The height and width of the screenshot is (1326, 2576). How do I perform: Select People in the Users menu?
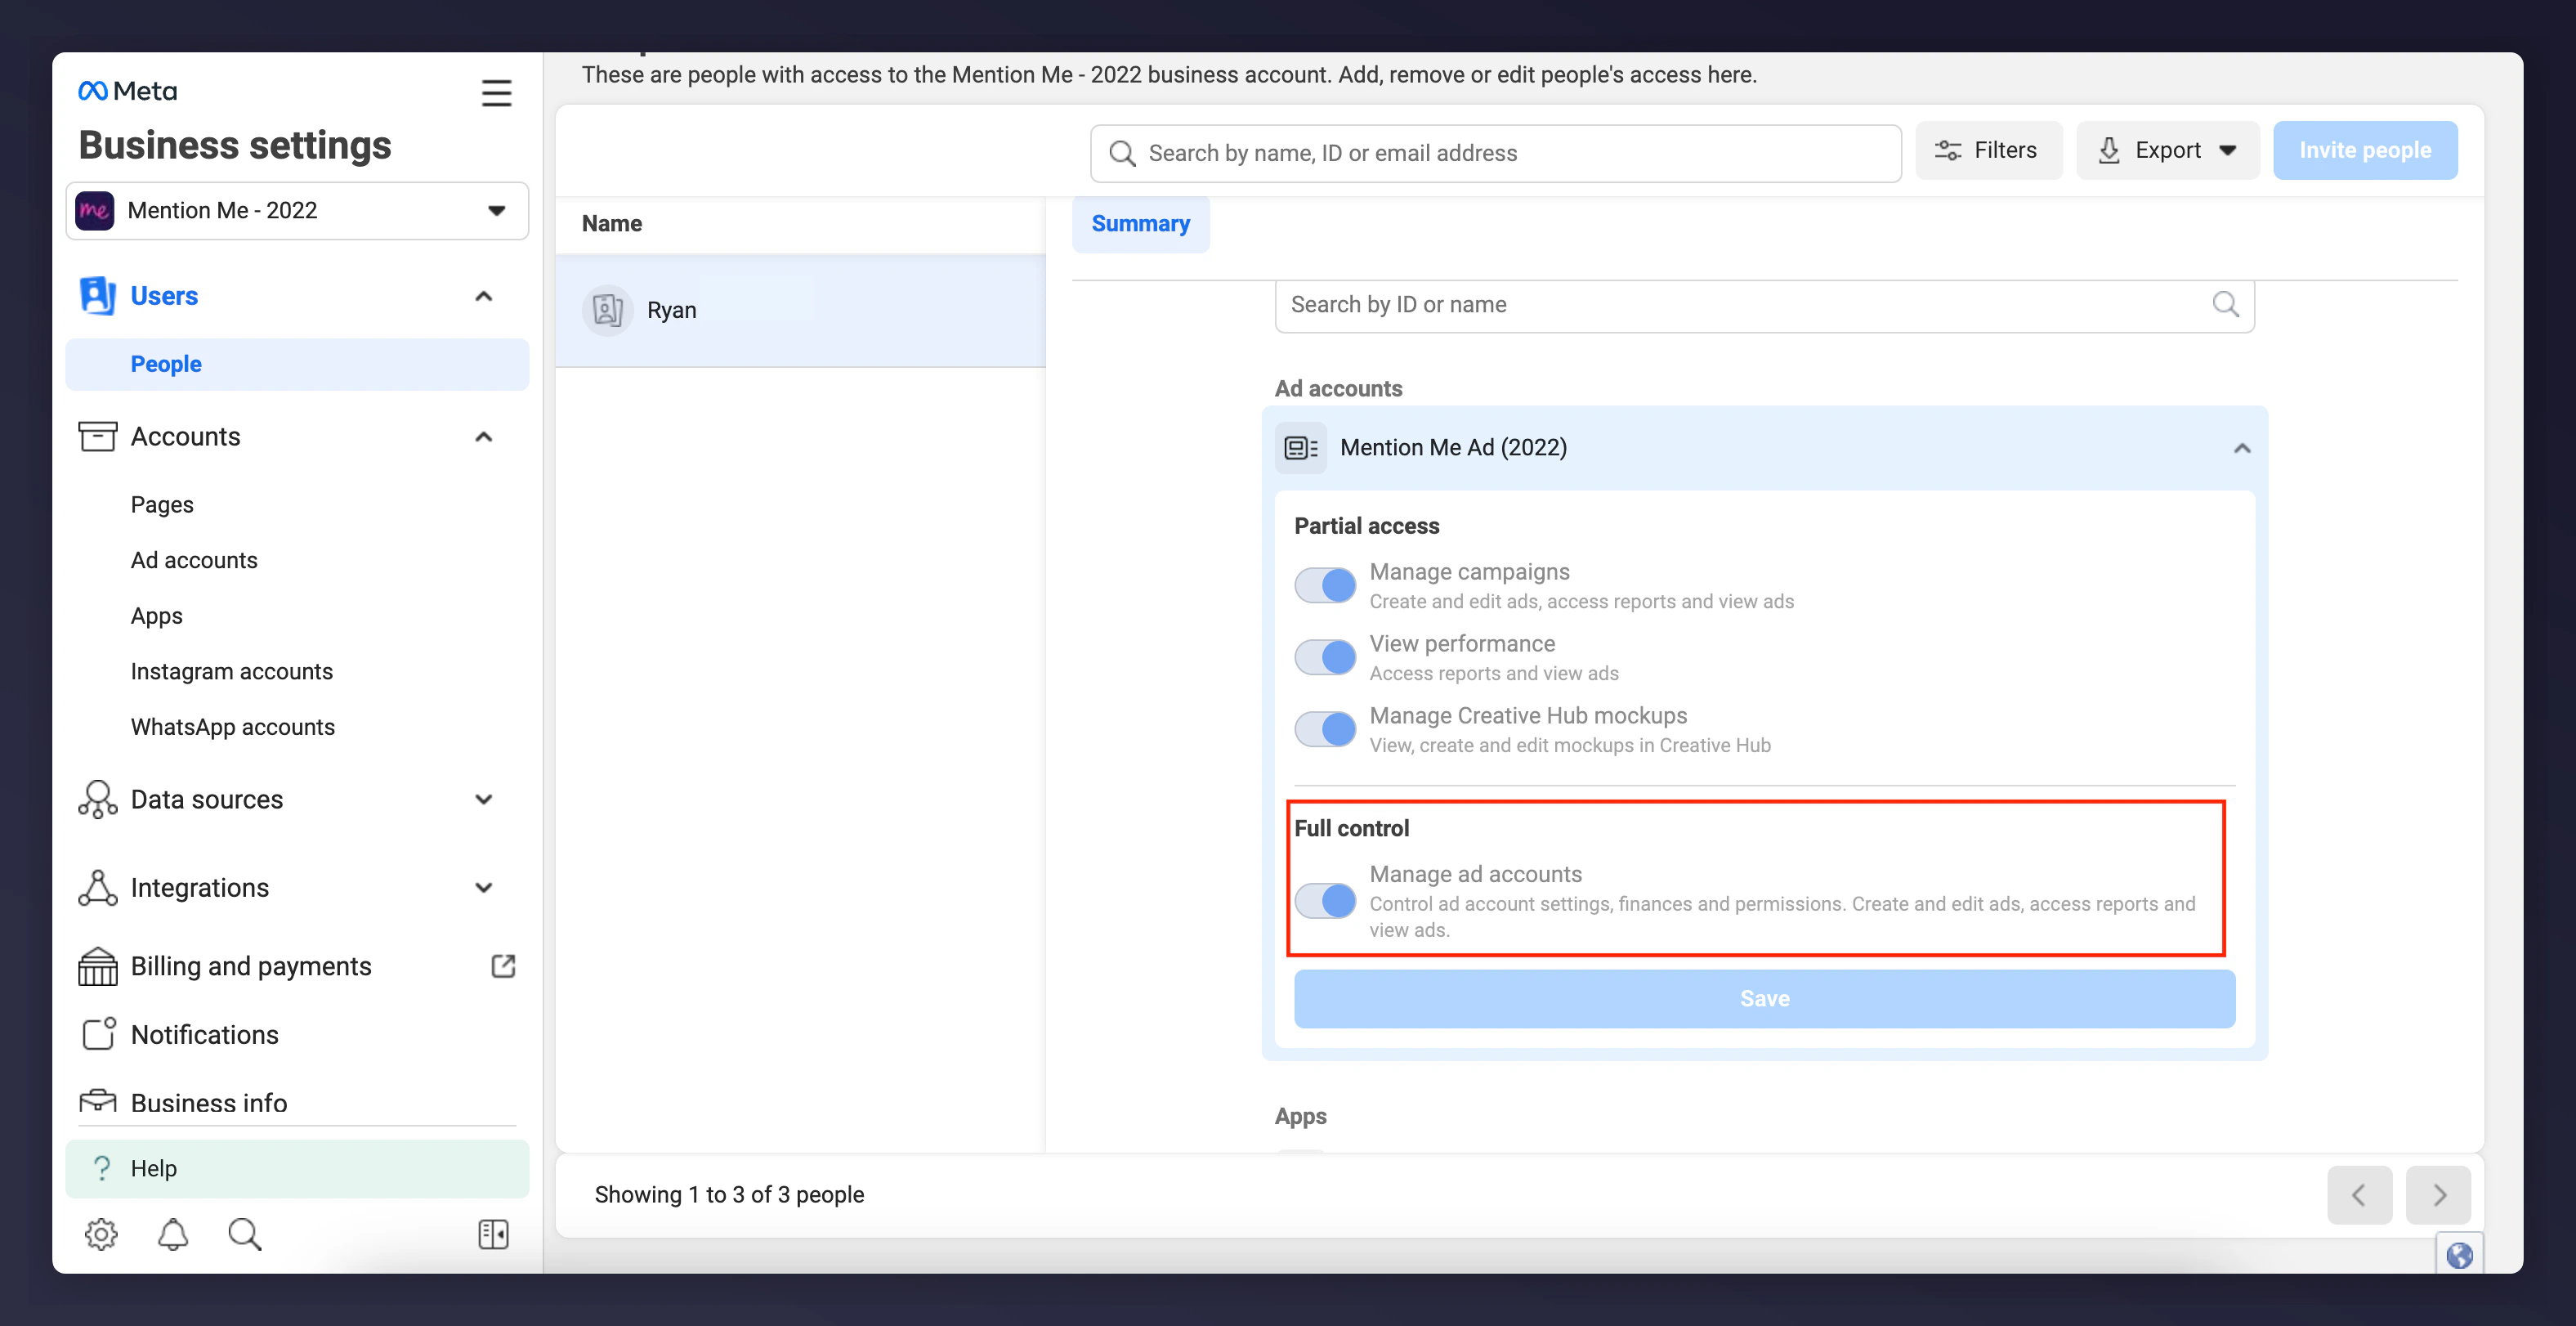click(297, 364)
